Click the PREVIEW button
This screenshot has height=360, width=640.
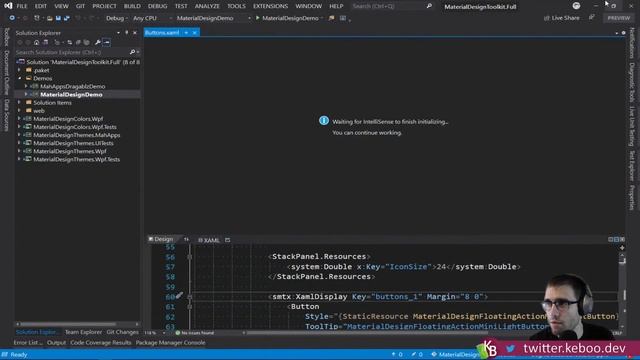tap(618, 18)
